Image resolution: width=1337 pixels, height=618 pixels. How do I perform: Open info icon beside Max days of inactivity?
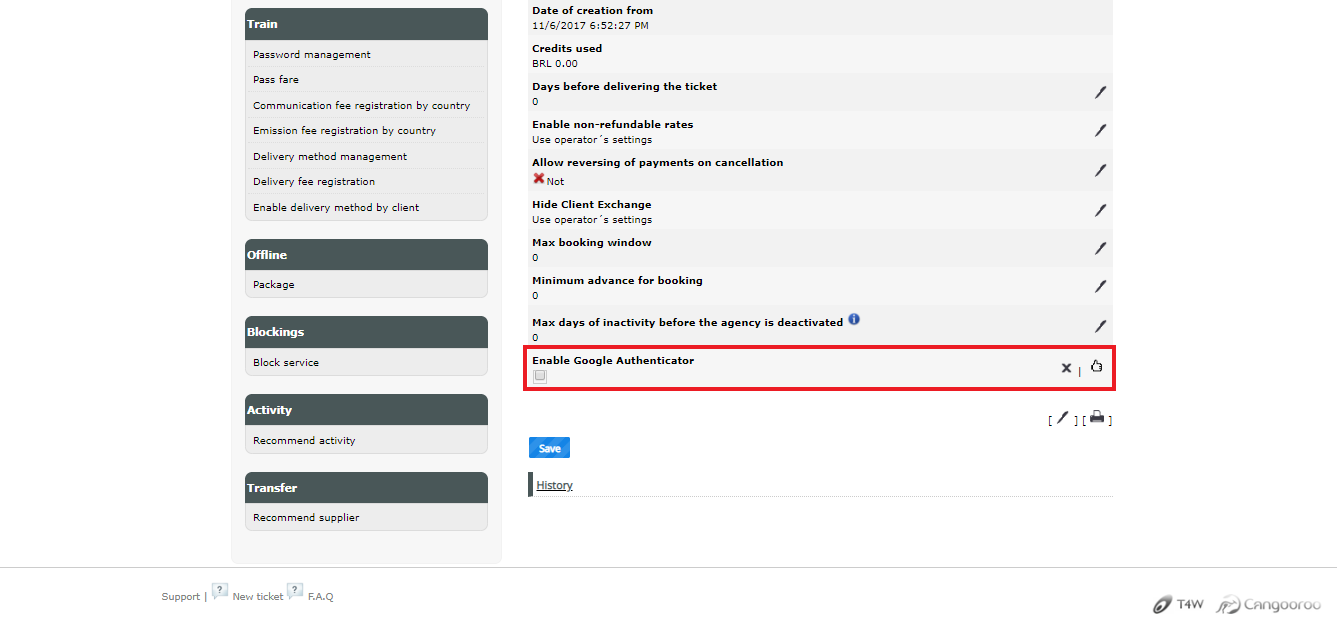point(854,319)
